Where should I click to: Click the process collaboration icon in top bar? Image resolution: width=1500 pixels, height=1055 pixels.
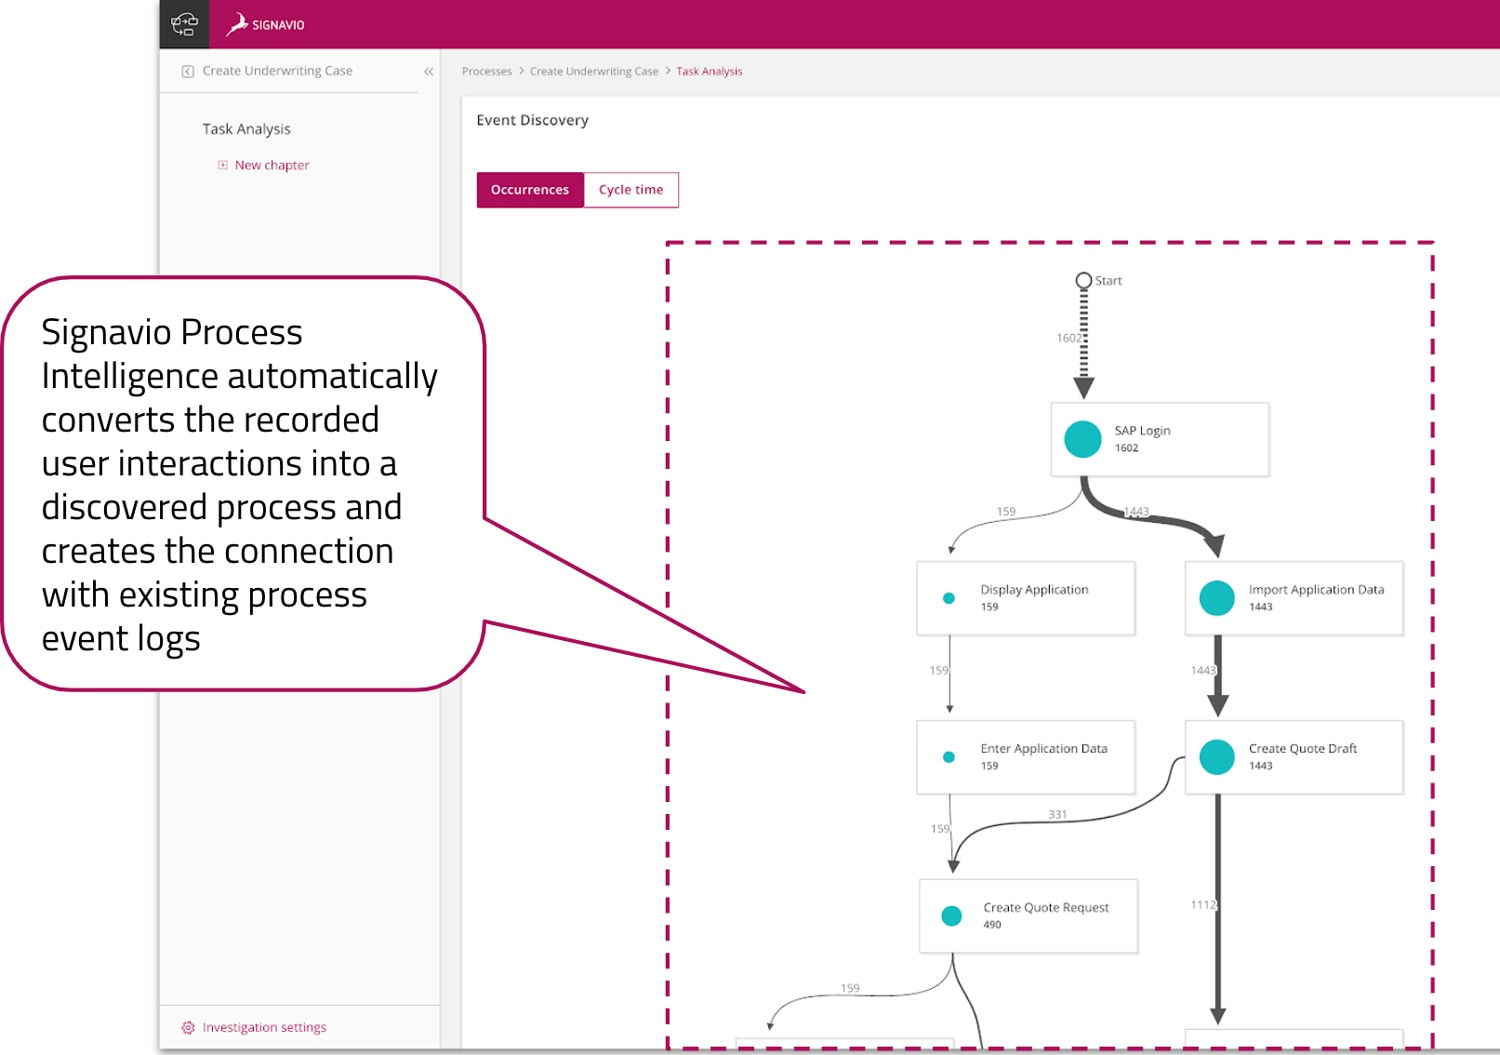184,24
